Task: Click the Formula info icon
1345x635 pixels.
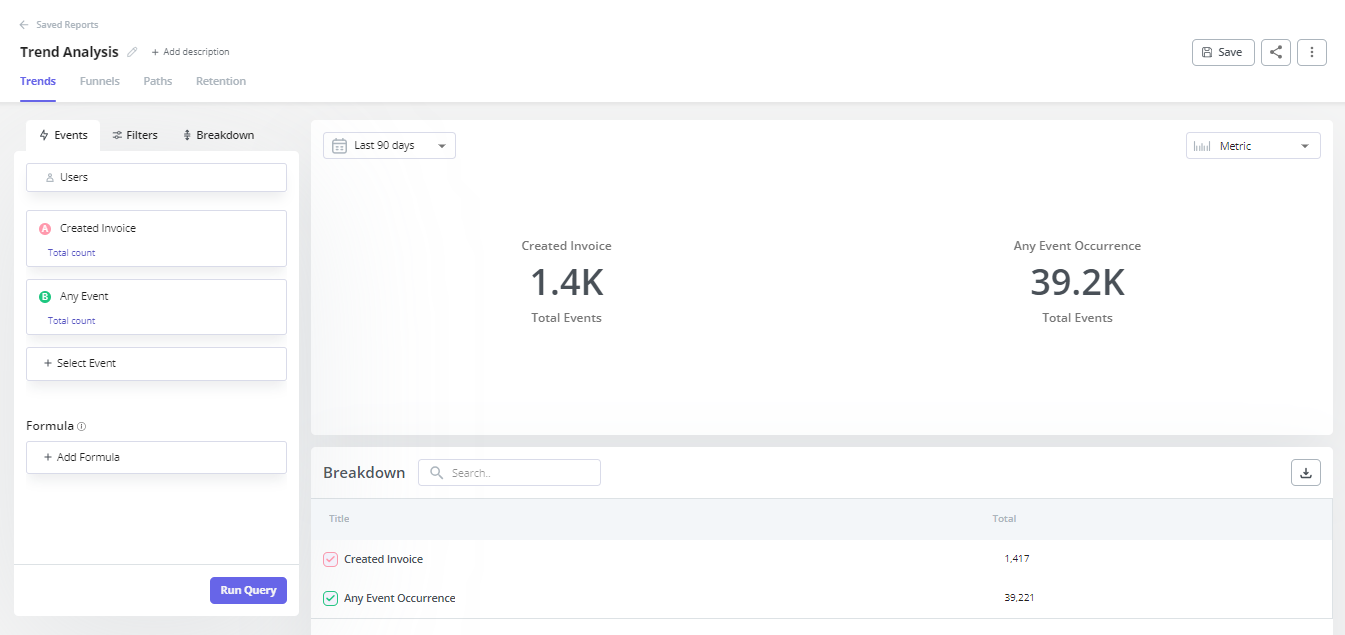Action: [82, 426]
